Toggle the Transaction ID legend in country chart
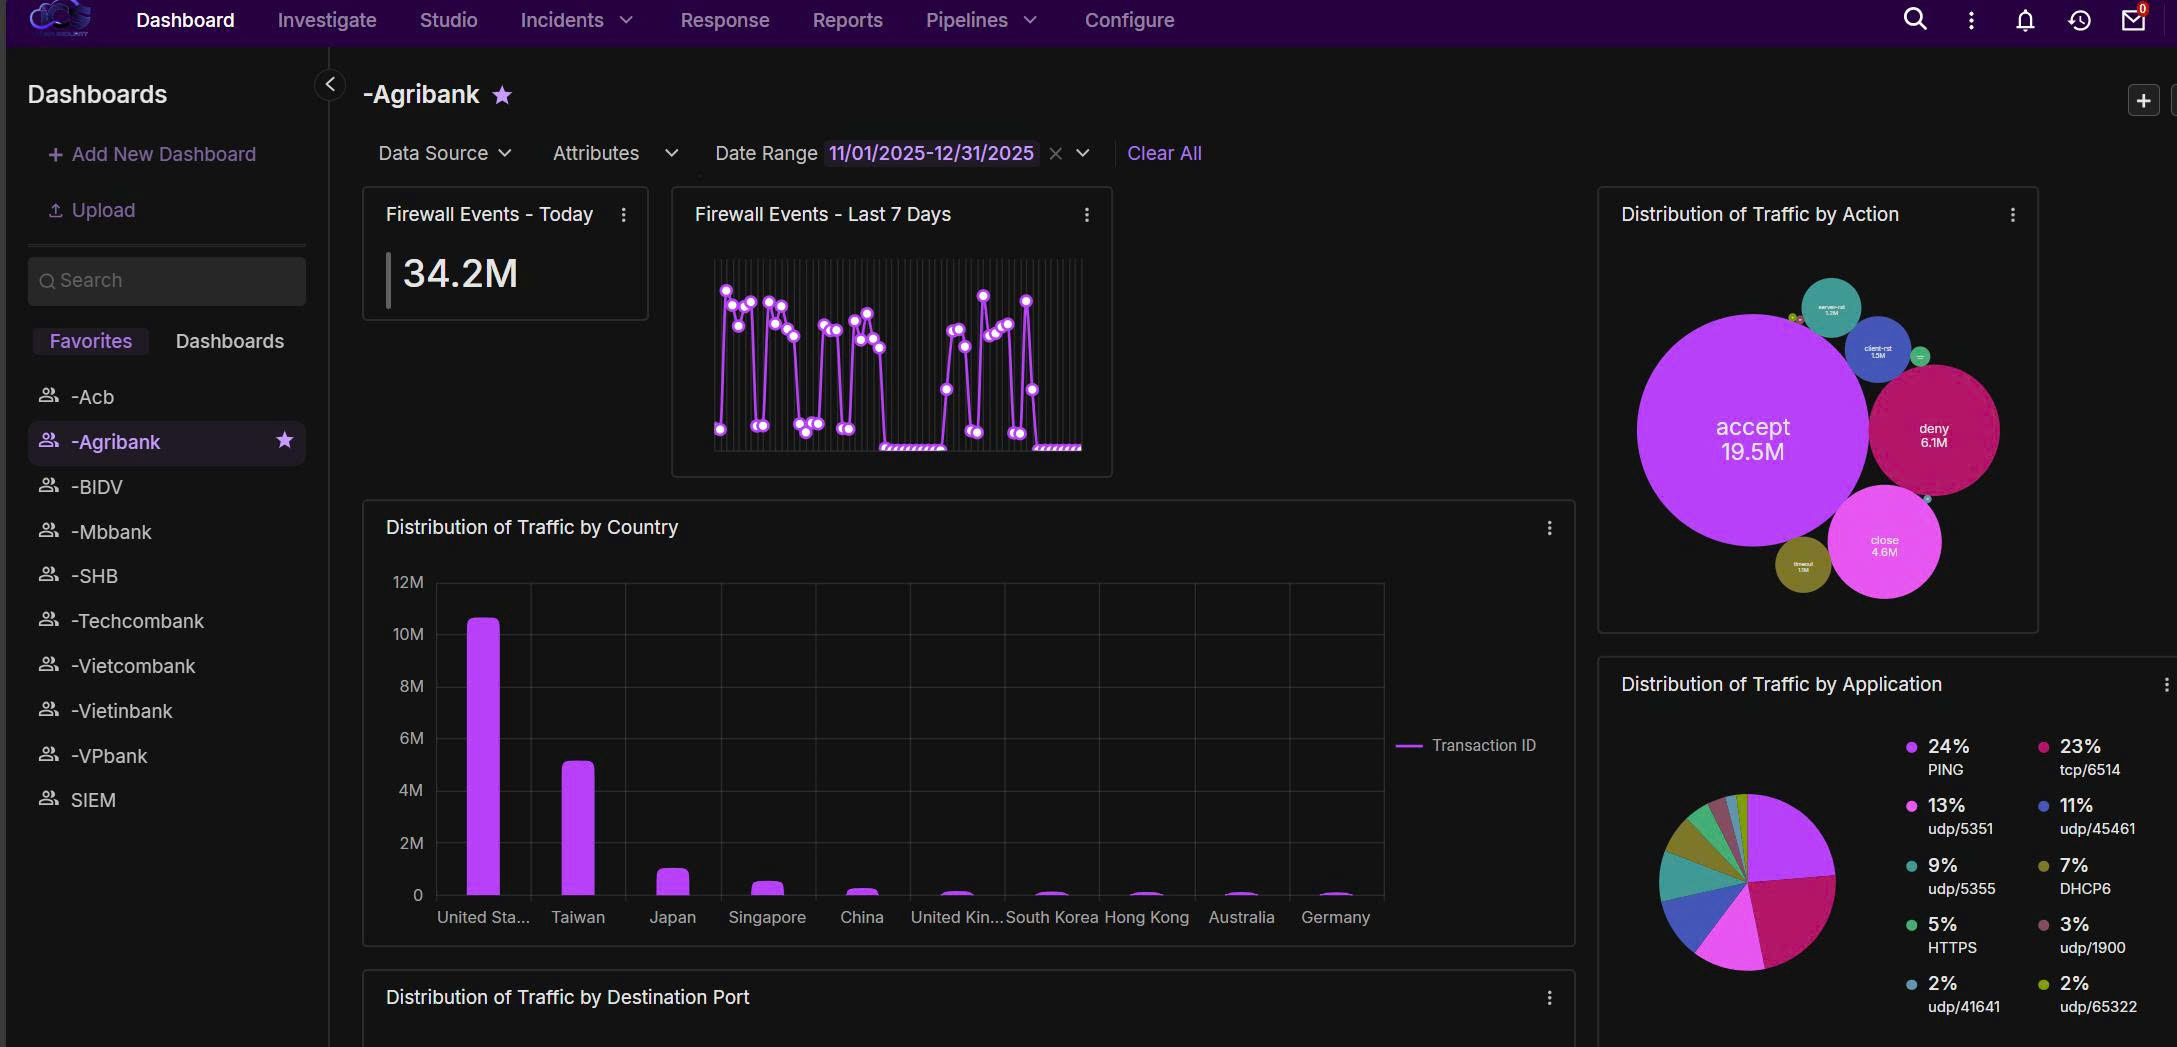The image size is (2177, 1047). (1467, 745)
